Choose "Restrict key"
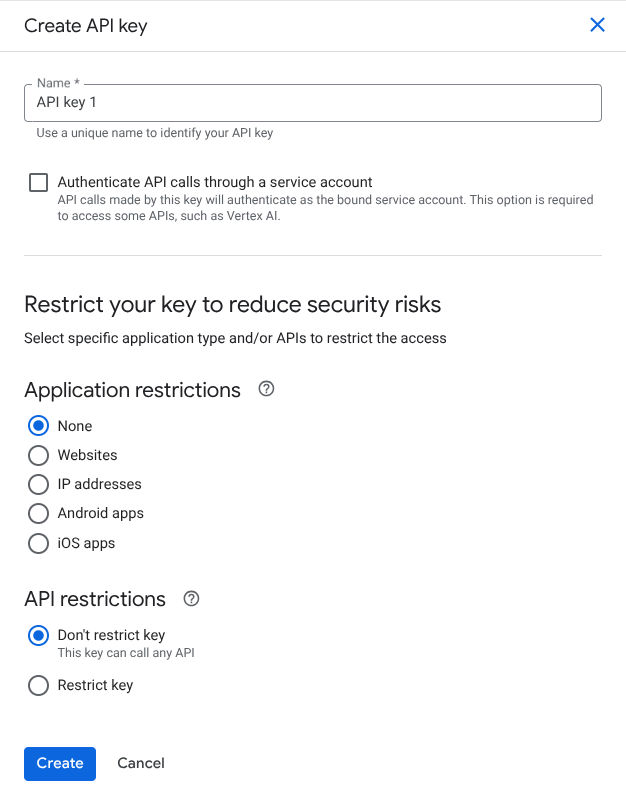The height and width of the screenshot is (810, 626). pyautogui.click(x=38, y=685)
